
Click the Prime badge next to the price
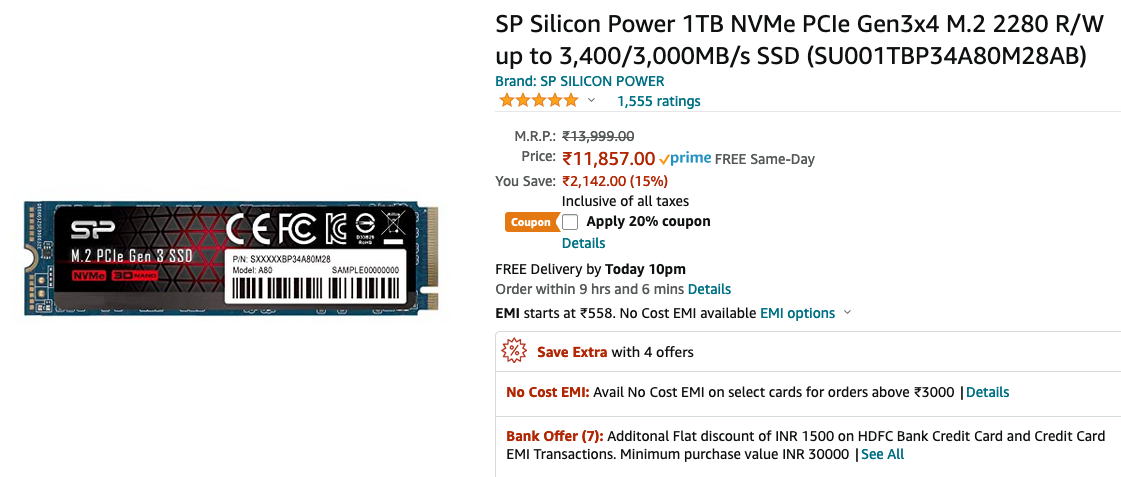(x=685, y=158)
